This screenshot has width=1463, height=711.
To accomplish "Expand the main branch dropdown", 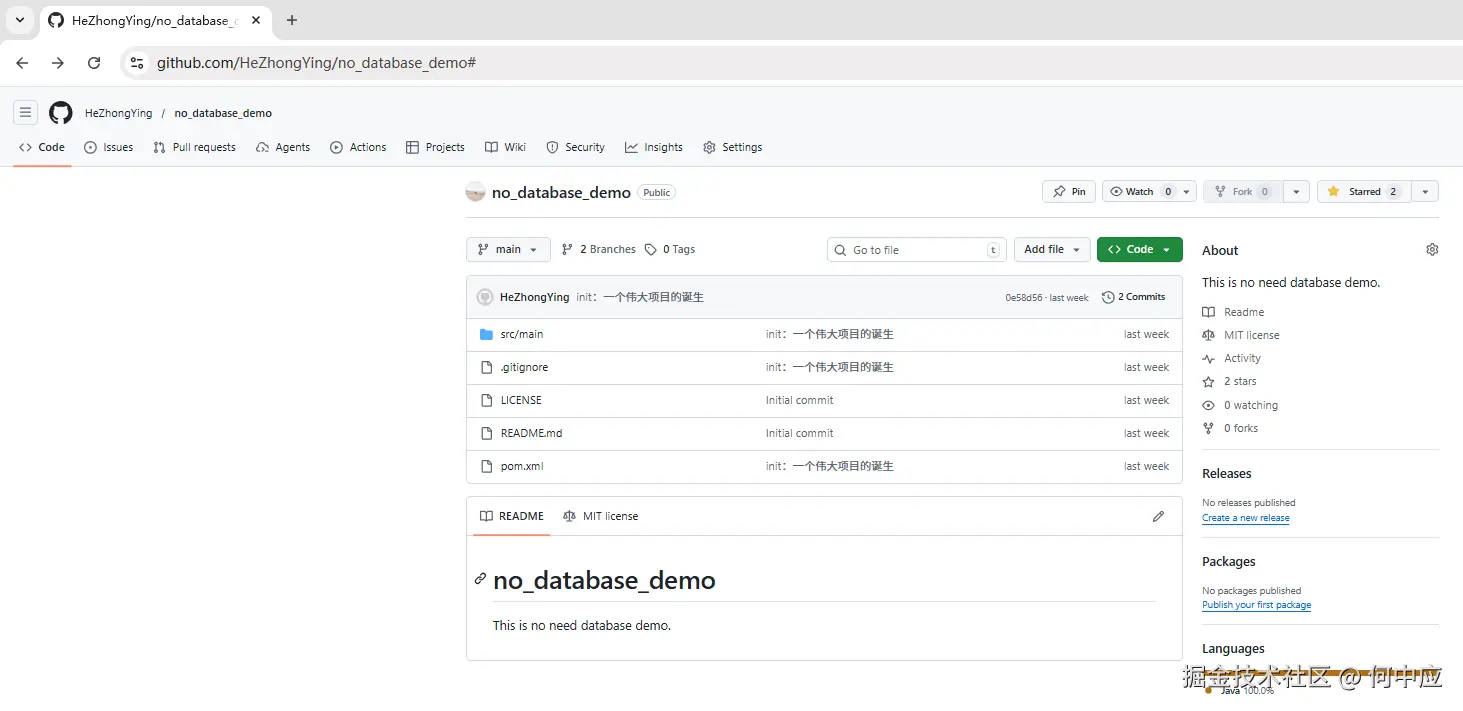I will (508, 250).
